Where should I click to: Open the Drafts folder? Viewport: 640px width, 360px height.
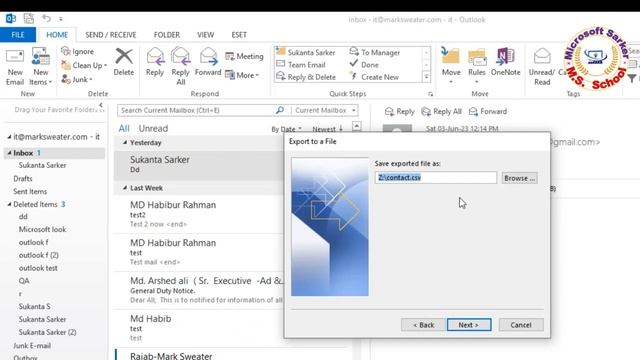tap(23, 178)
